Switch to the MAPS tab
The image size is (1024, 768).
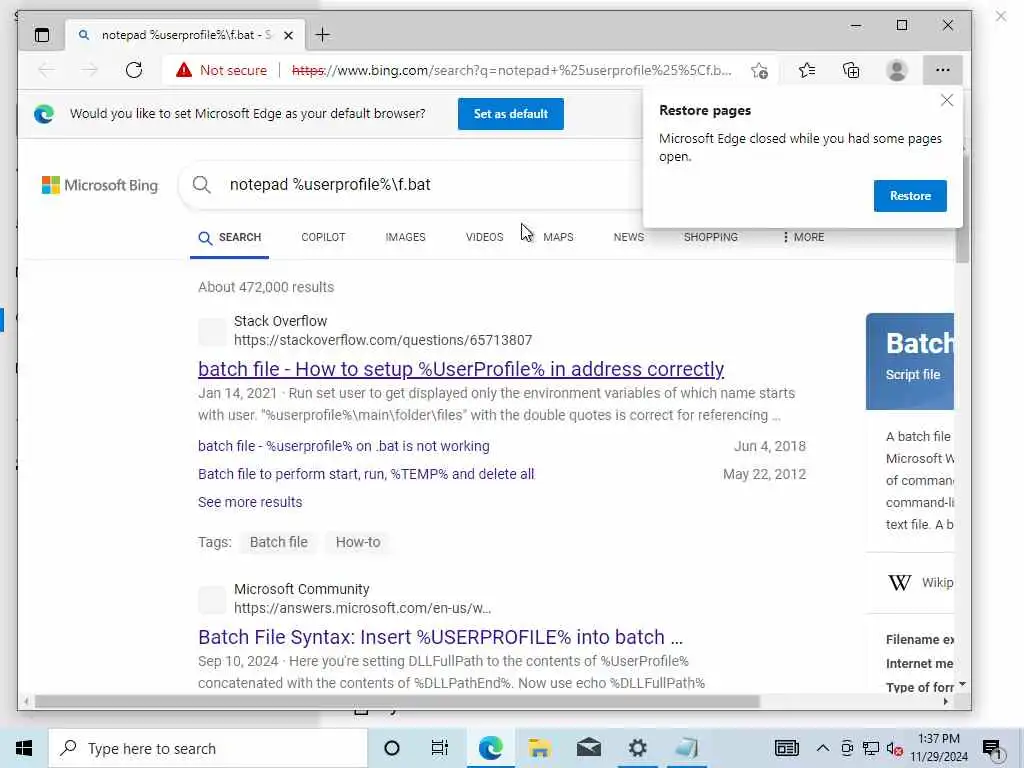pyautogui.click(x=558, y=237)
